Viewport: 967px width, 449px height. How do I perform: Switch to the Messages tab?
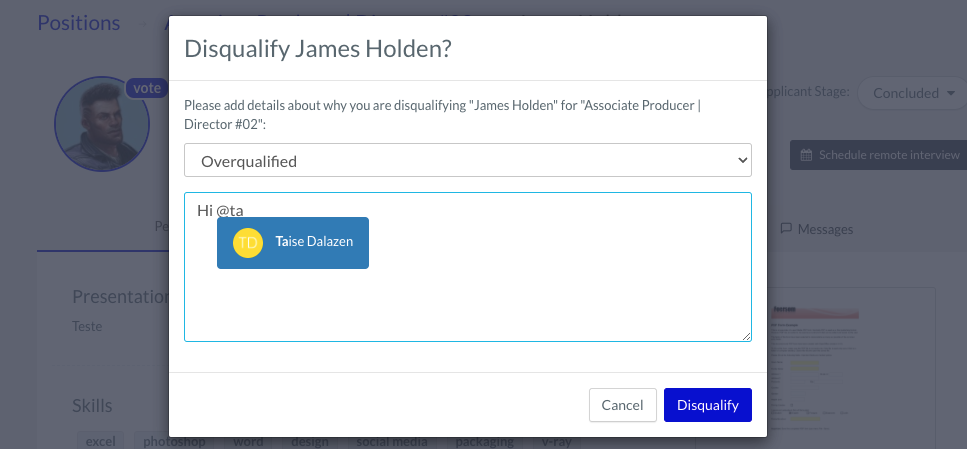tap(817, 229)
